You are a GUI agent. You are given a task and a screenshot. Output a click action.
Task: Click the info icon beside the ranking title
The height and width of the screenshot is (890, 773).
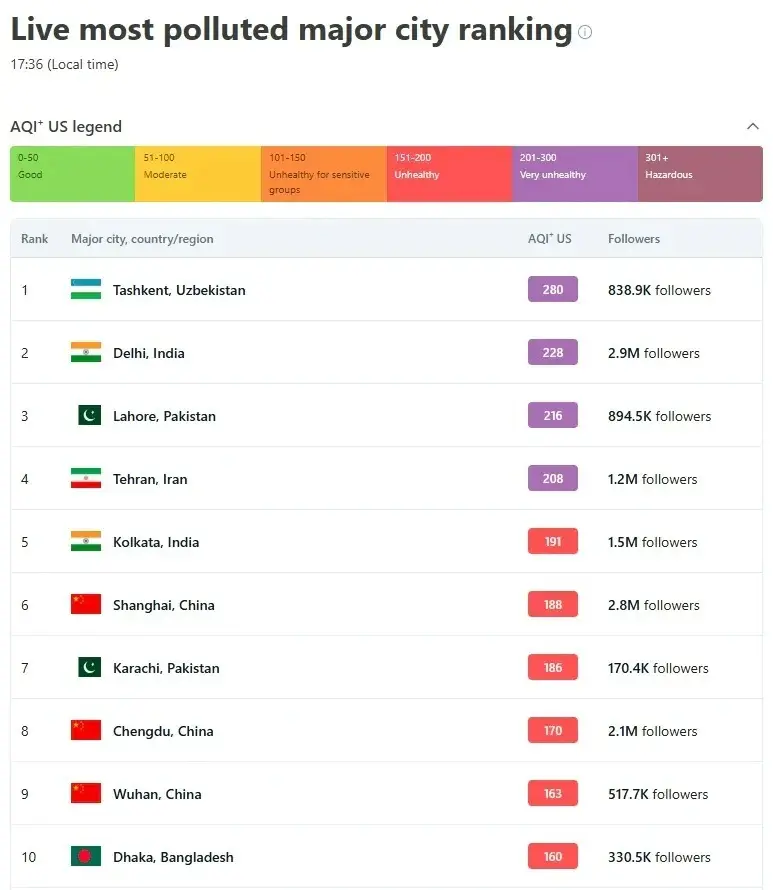coord(585,32)
